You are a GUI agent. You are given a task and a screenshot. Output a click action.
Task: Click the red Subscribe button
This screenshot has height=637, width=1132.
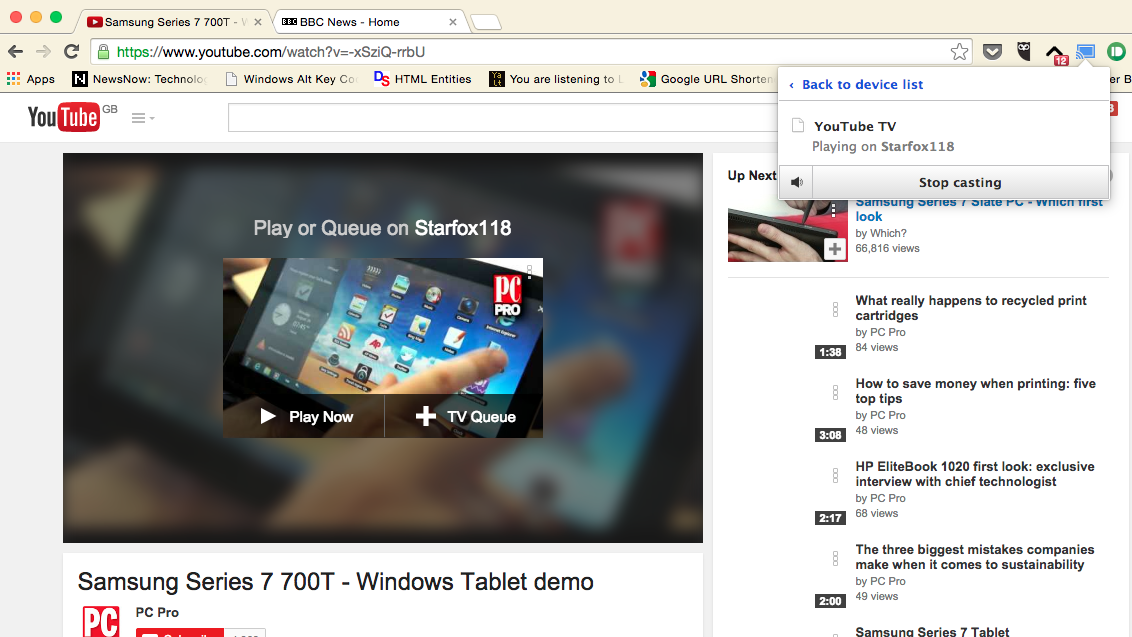coord(180,633)
